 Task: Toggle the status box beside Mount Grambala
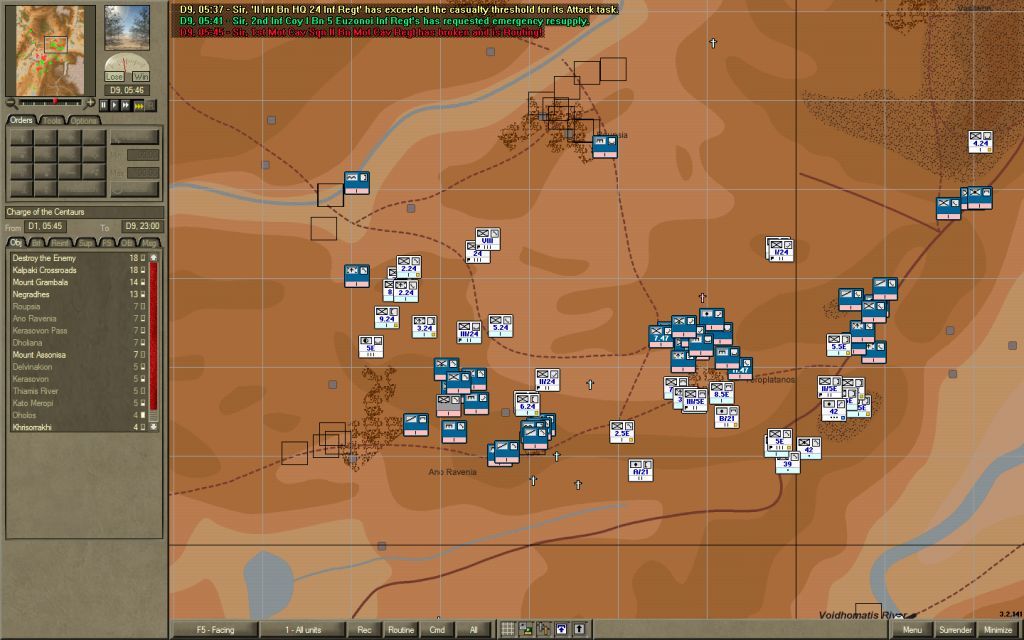143,282
